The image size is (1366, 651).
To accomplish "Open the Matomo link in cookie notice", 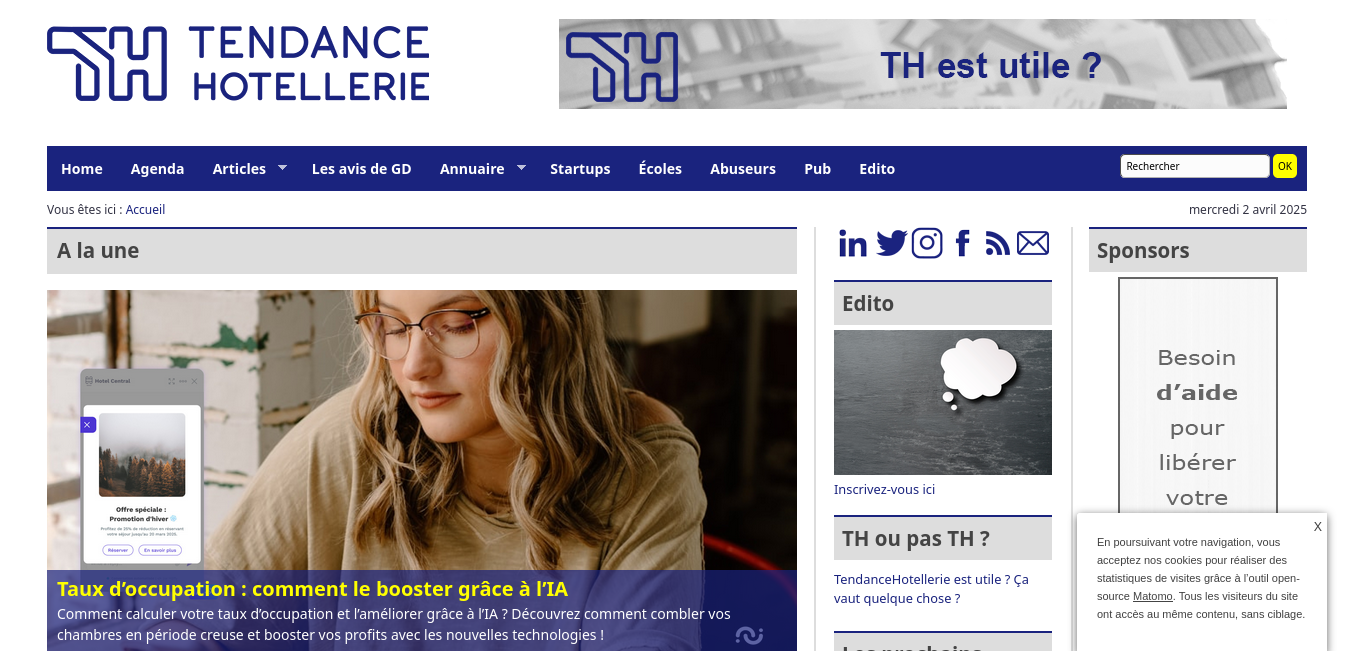I will [x=1152, y=596].
